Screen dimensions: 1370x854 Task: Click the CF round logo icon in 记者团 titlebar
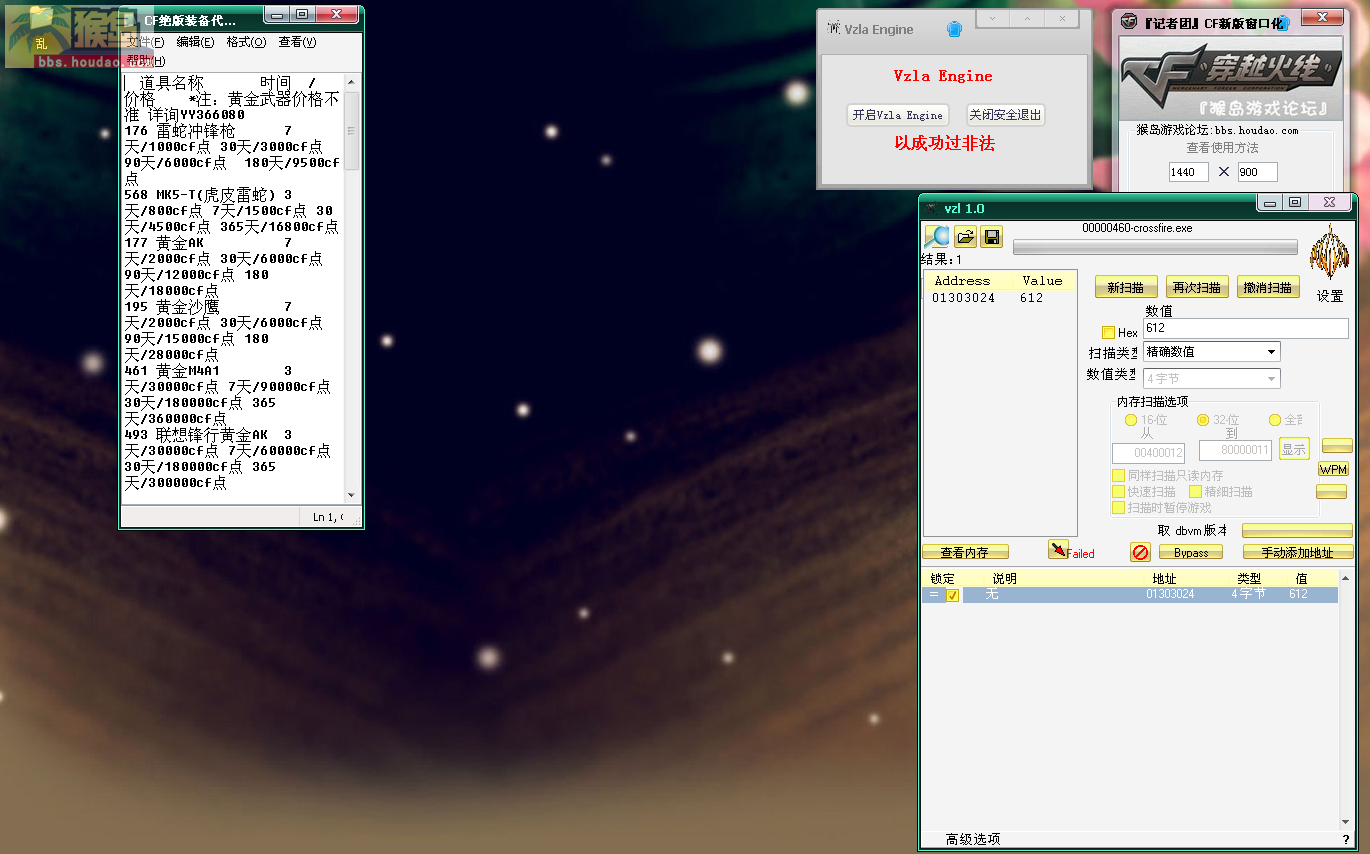(x=1129, y=21)
